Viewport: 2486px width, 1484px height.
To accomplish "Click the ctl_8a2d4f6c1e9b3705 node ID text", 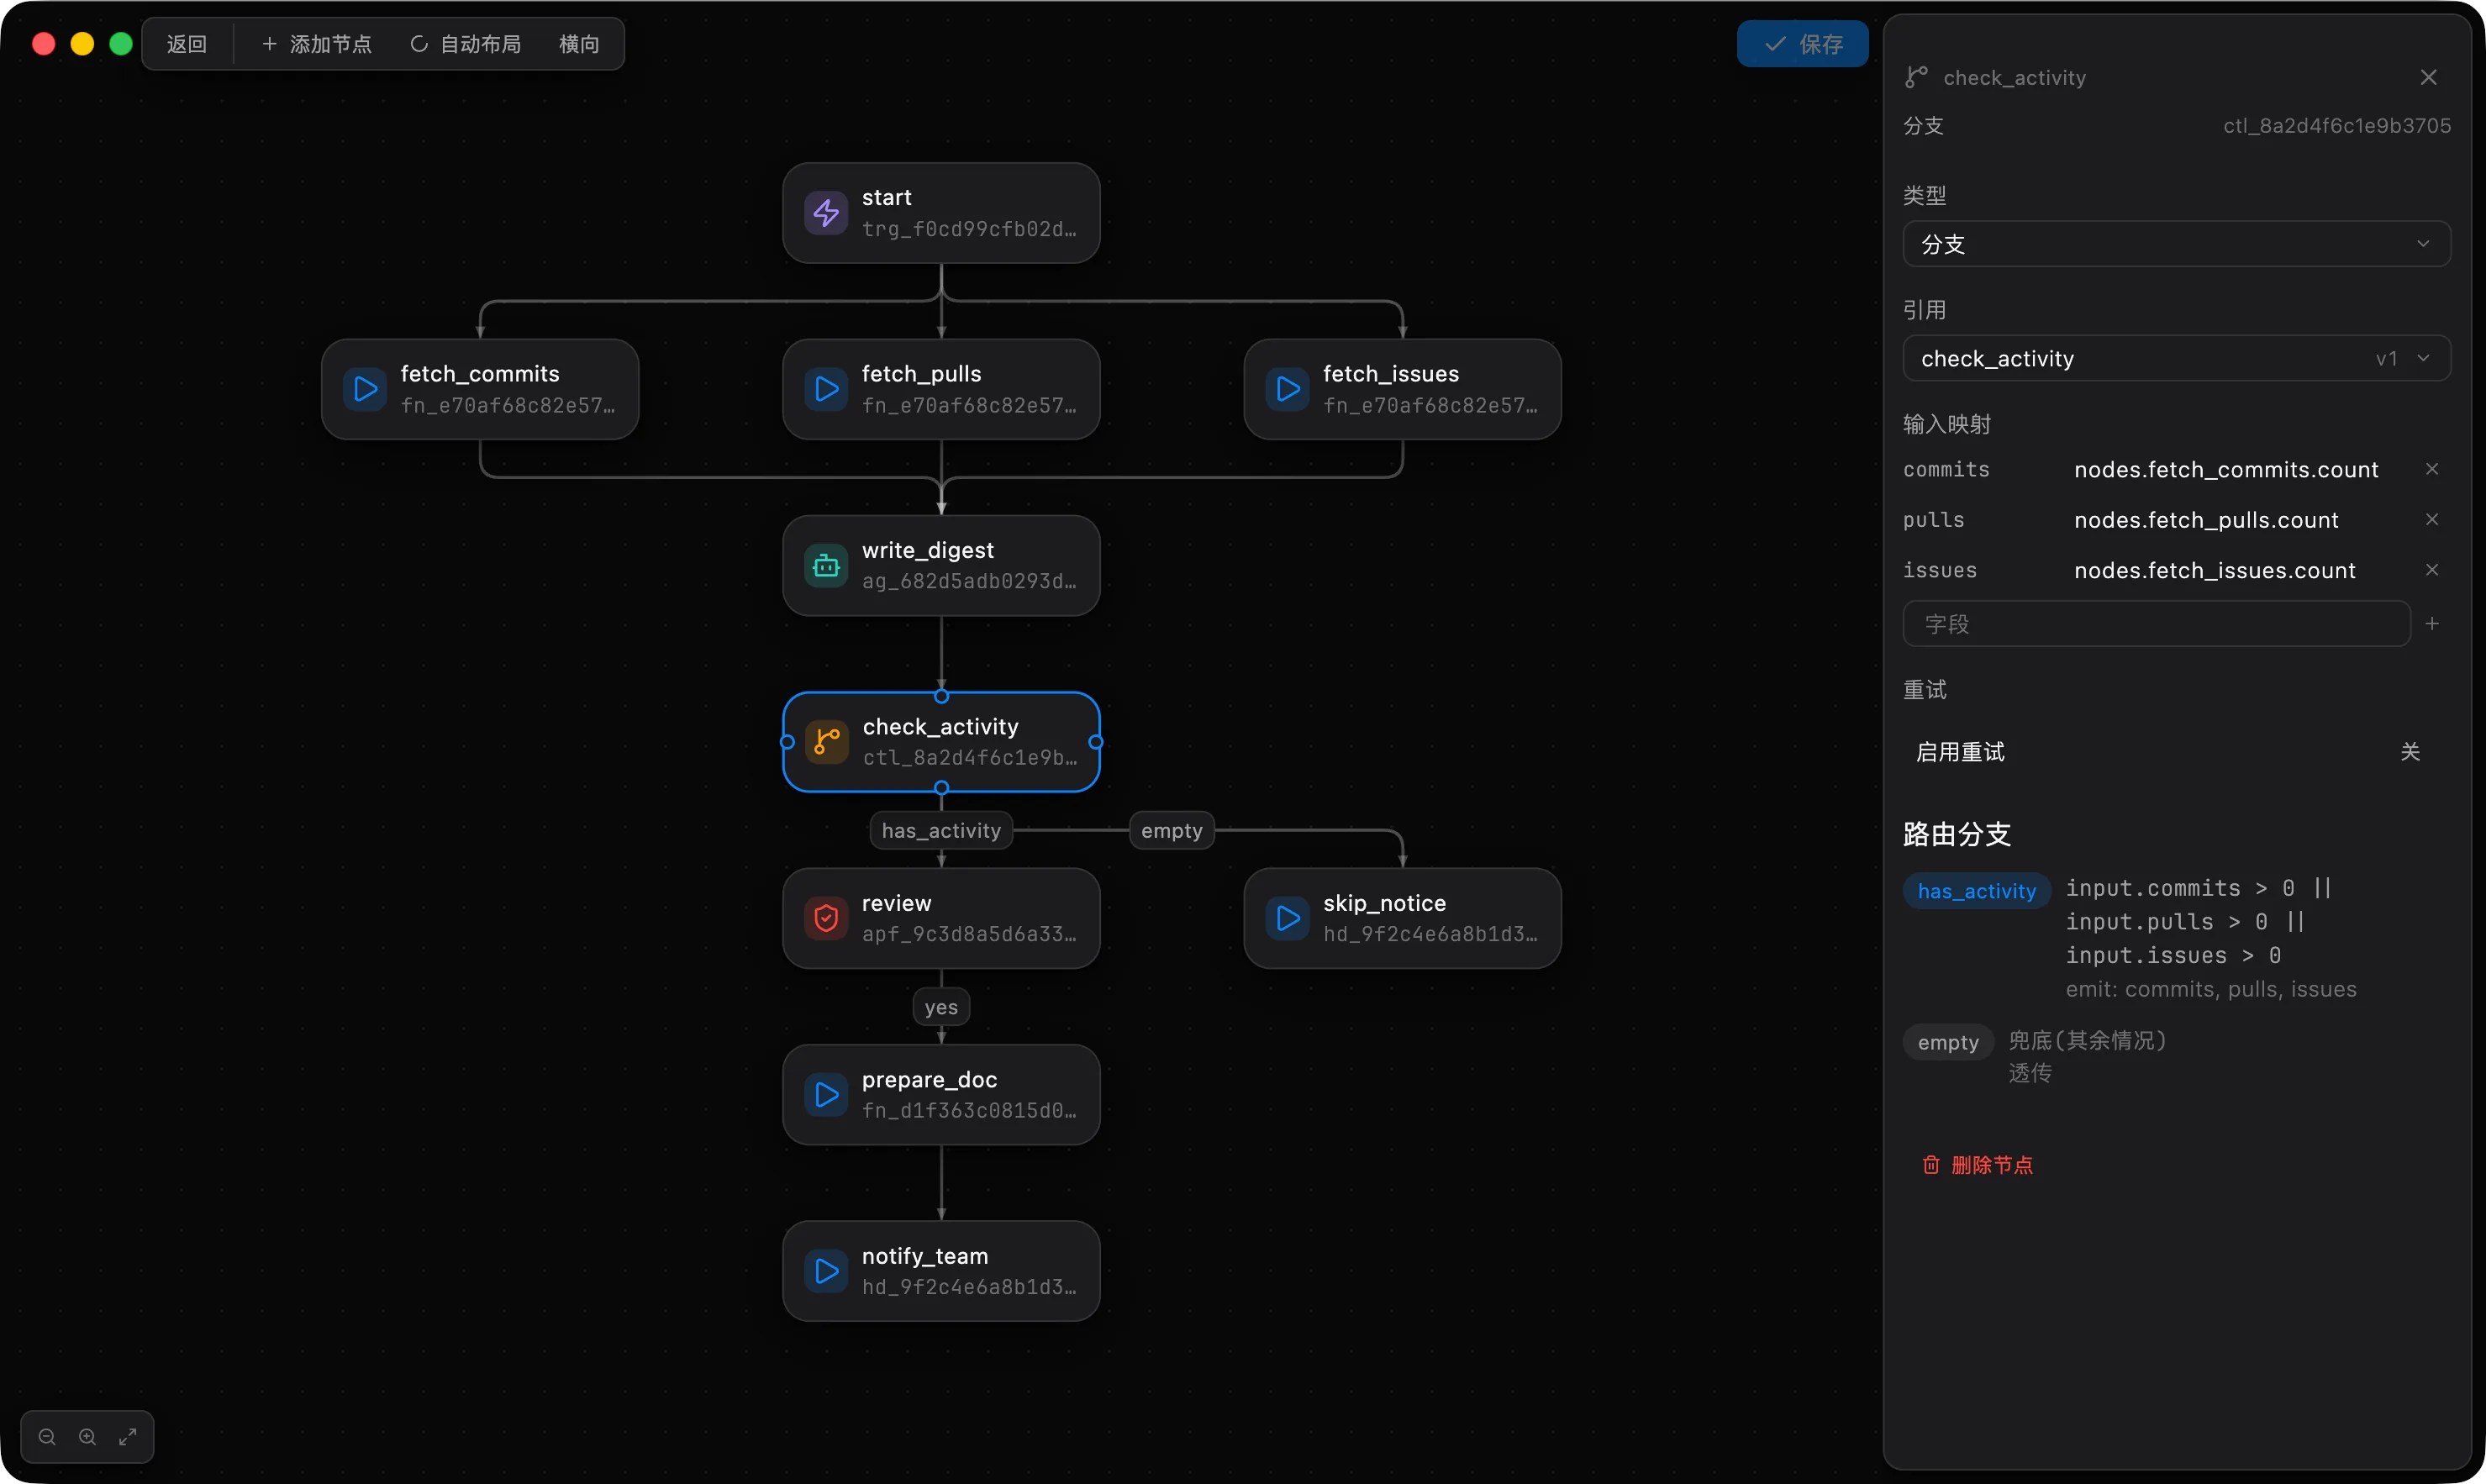I will tap(2336, 126).
